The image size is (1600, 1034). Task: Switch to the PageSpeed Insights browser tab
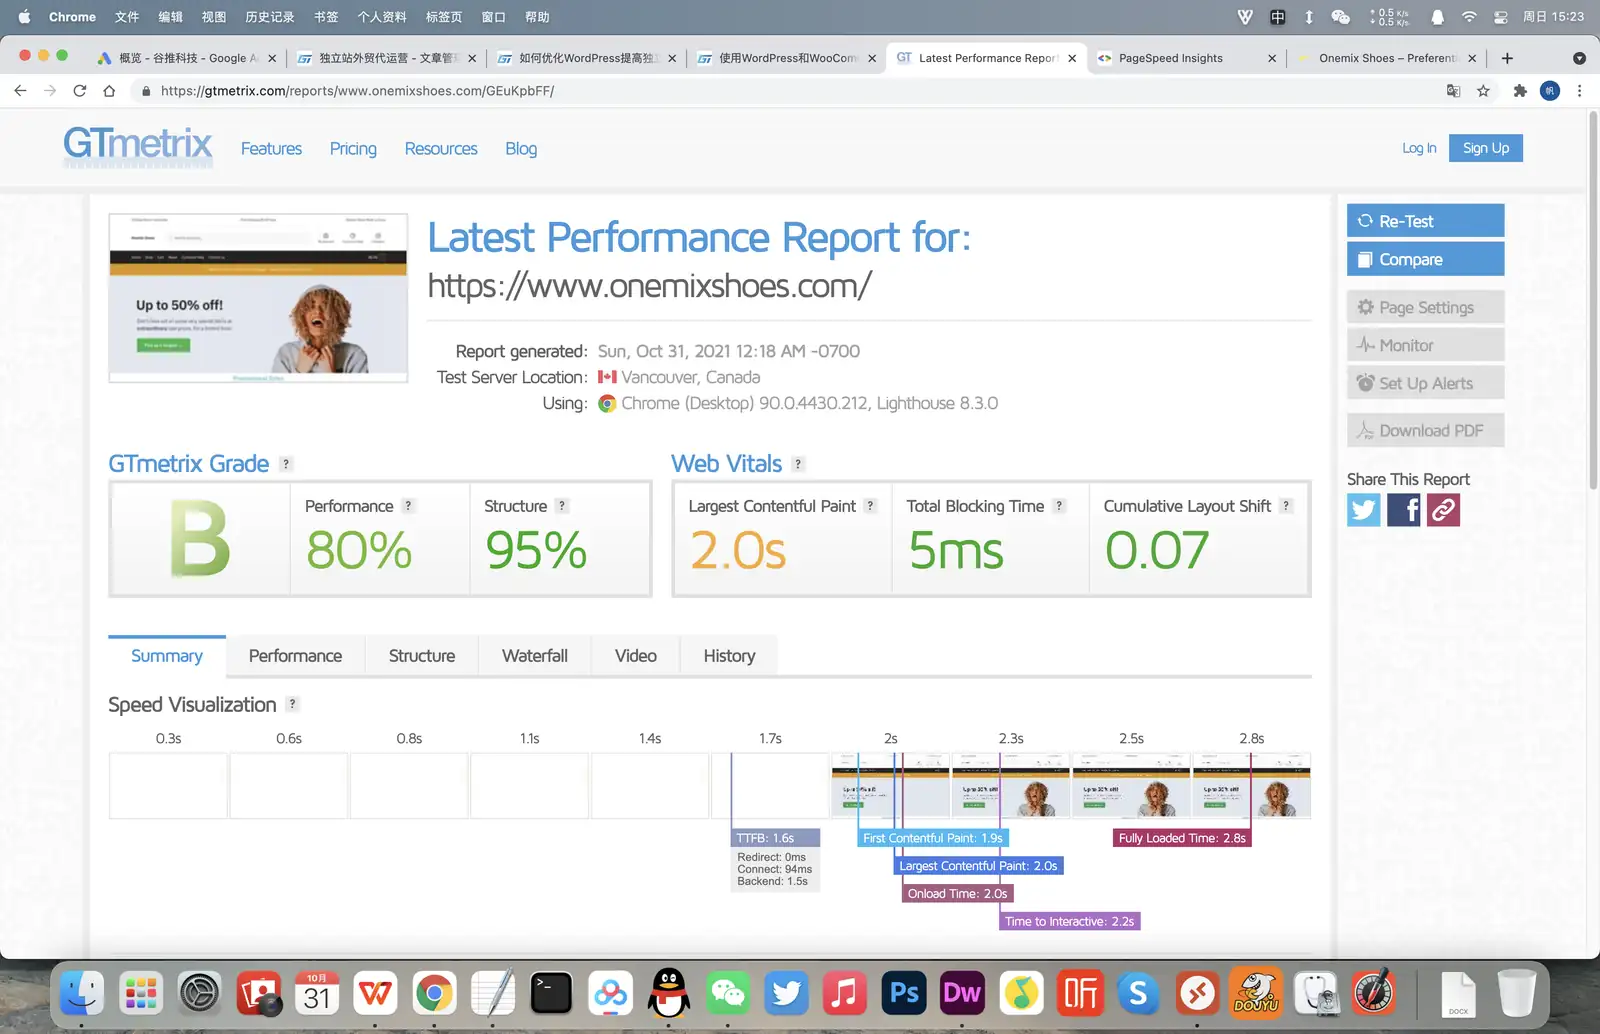tap(1185, 58)
